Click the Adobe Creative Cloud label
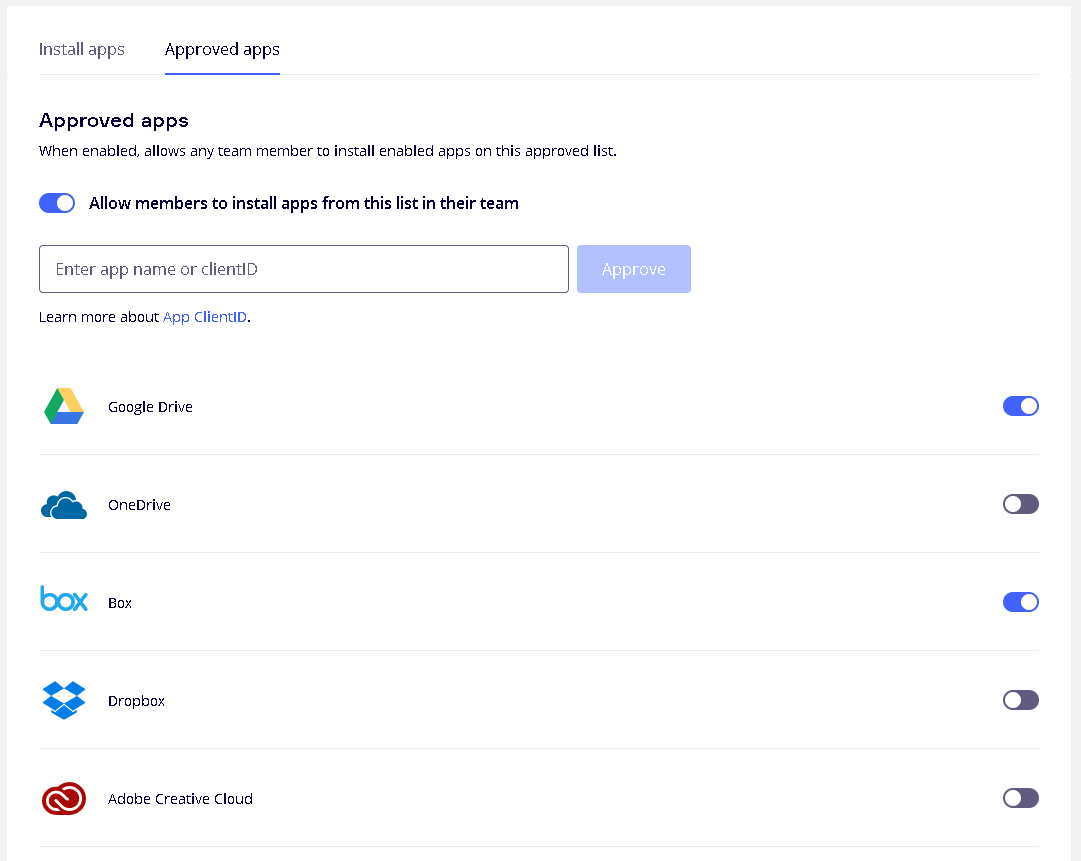 click(x=180, y=799)
